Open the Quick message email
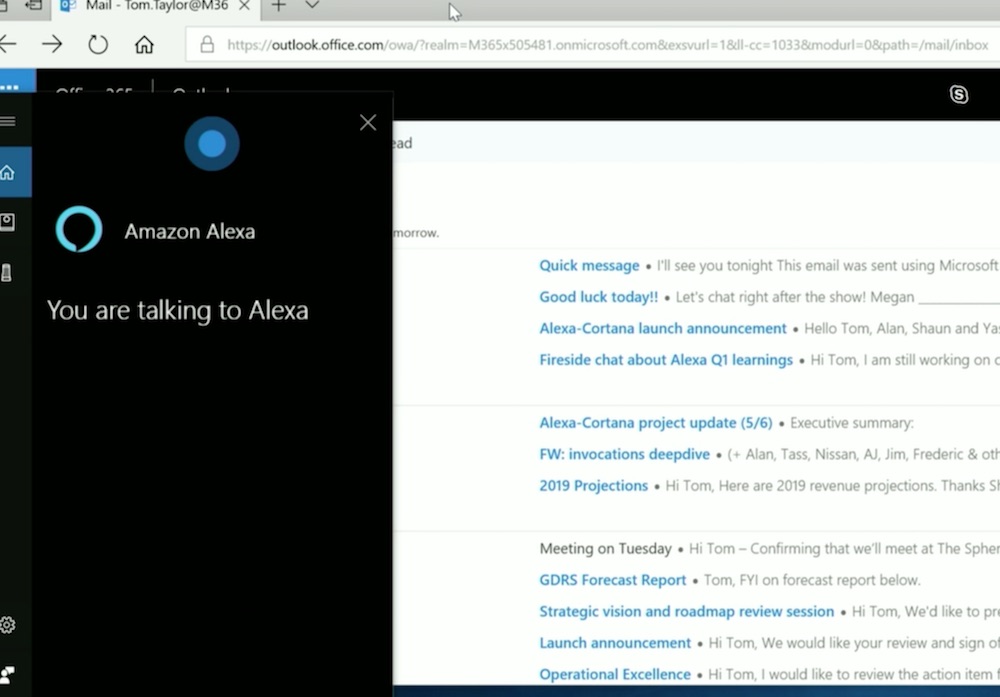 [x=588, y=265]
